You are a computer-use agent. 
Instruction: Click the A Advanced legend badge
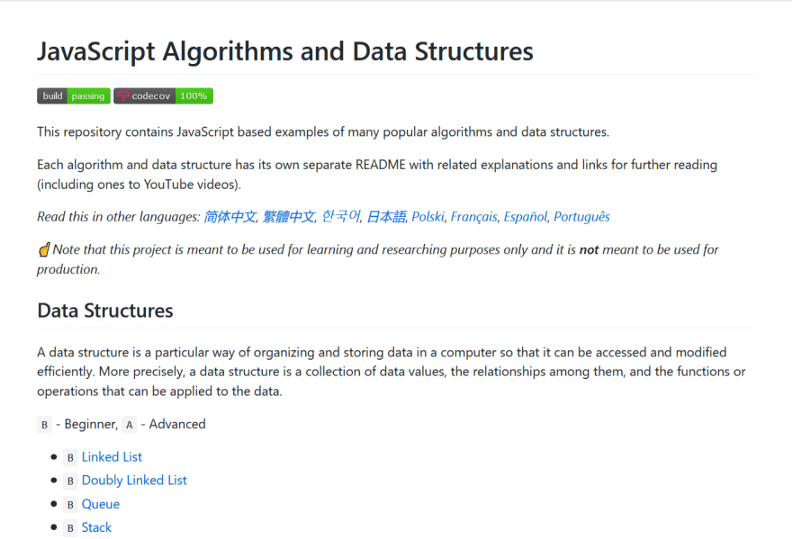pos(129,424)
